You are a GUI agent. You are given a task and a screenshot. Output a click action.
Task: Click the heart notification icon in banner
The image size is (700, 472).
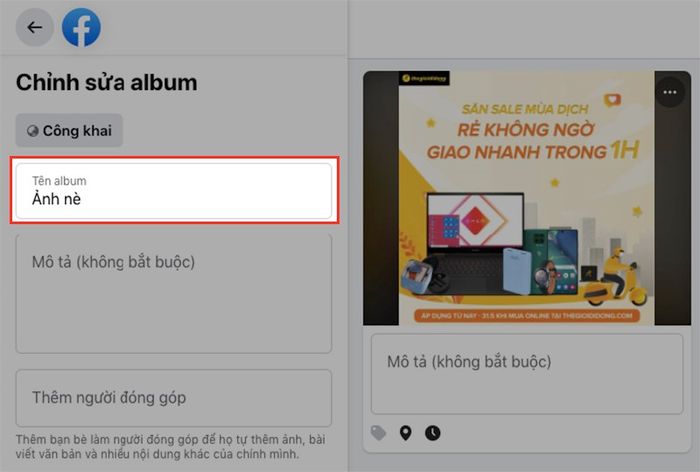tap(612, 100)
